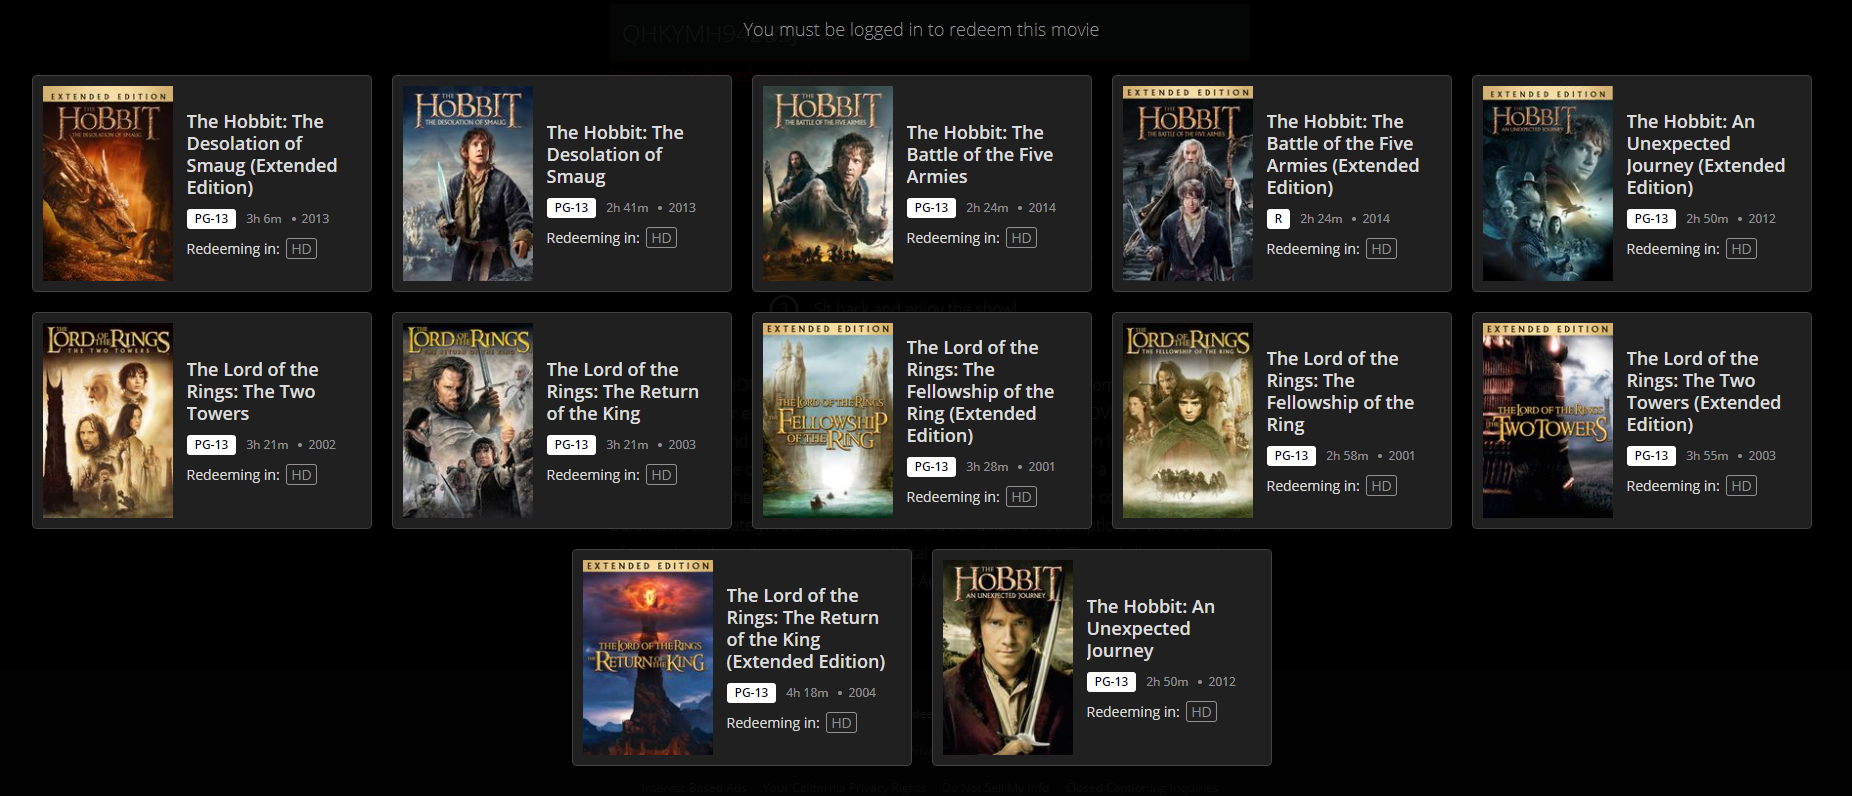1852x796 pixels.
Task: Click HD badge on standard Unexpected Journey card
Action: tap(1201, 712)
